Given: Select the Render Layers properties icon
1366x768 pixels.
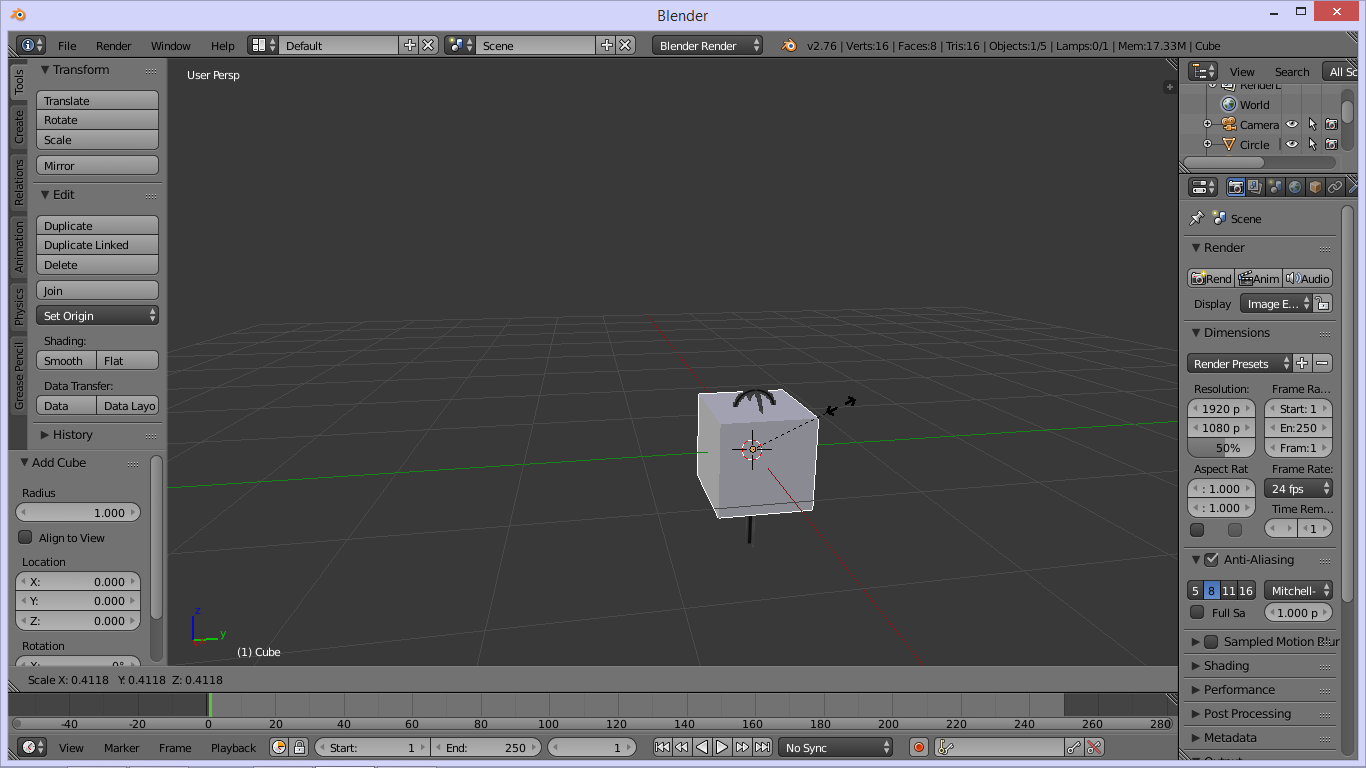Looking at the screenshot, I should pos(1255,187).
